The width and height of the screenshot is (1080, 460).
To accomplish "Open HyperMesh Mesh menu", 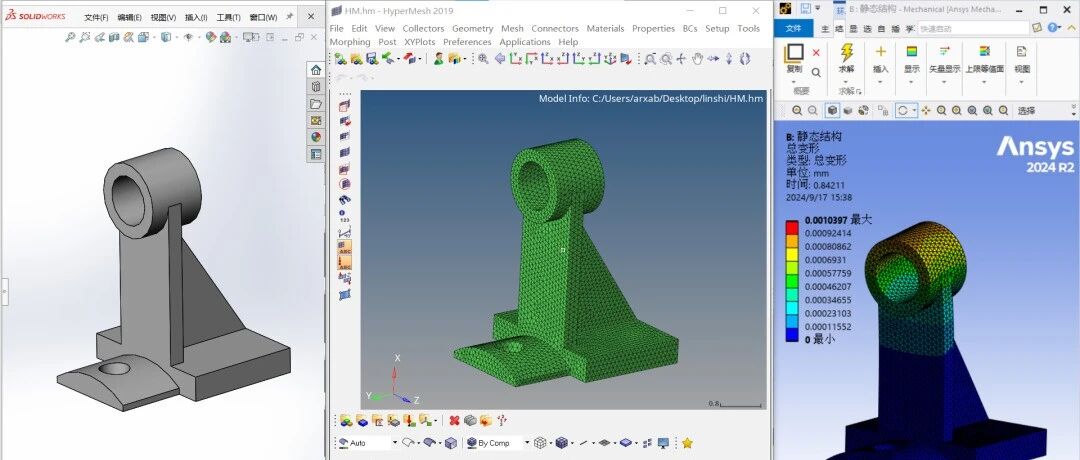I will point(512,28).
